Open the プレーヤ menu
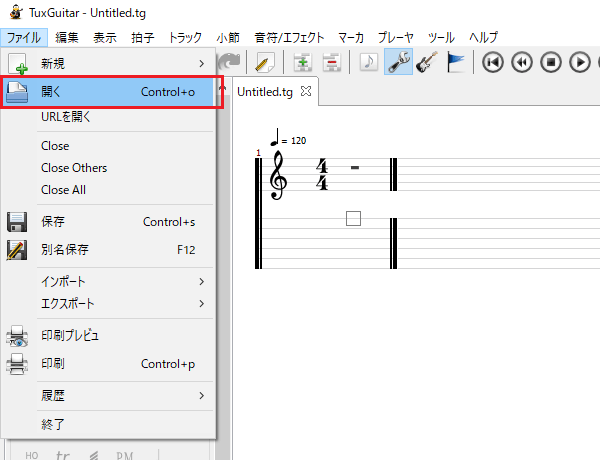 (396, 38)
